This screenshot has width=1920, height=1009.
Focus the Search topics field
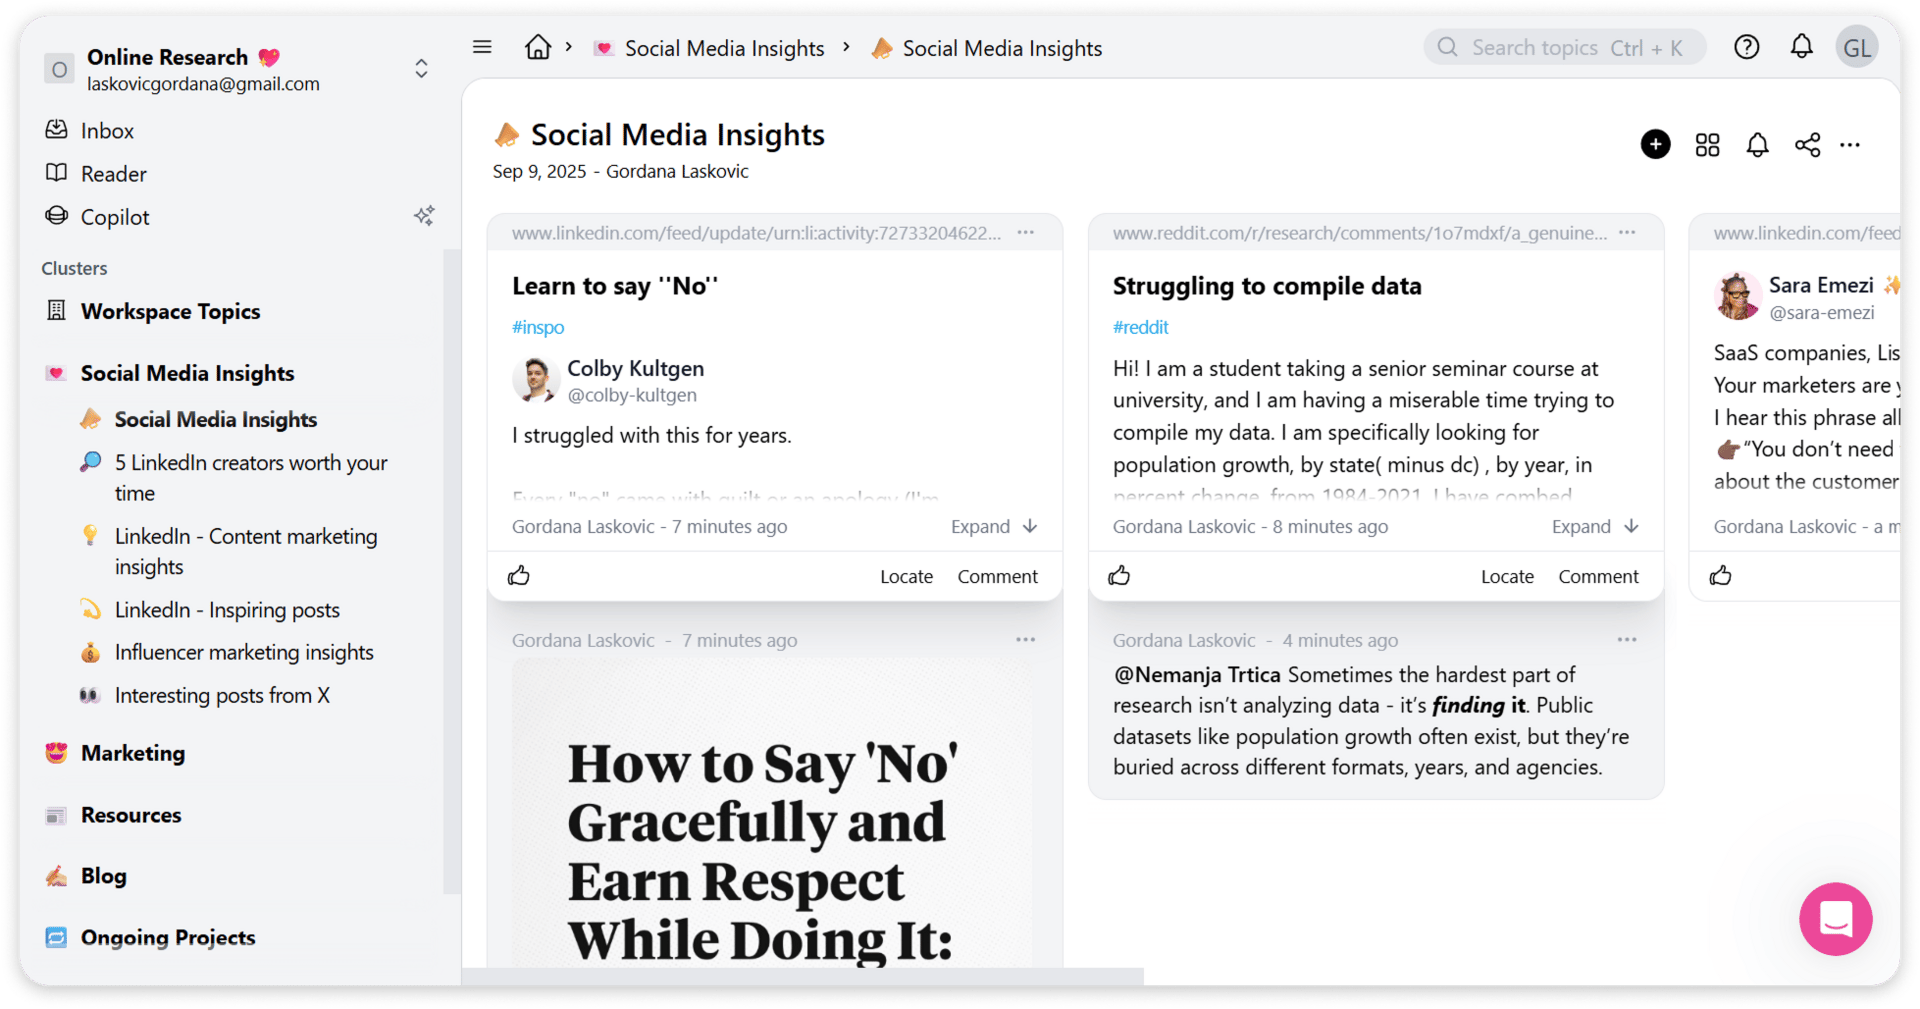click(x=1564, y=47)
